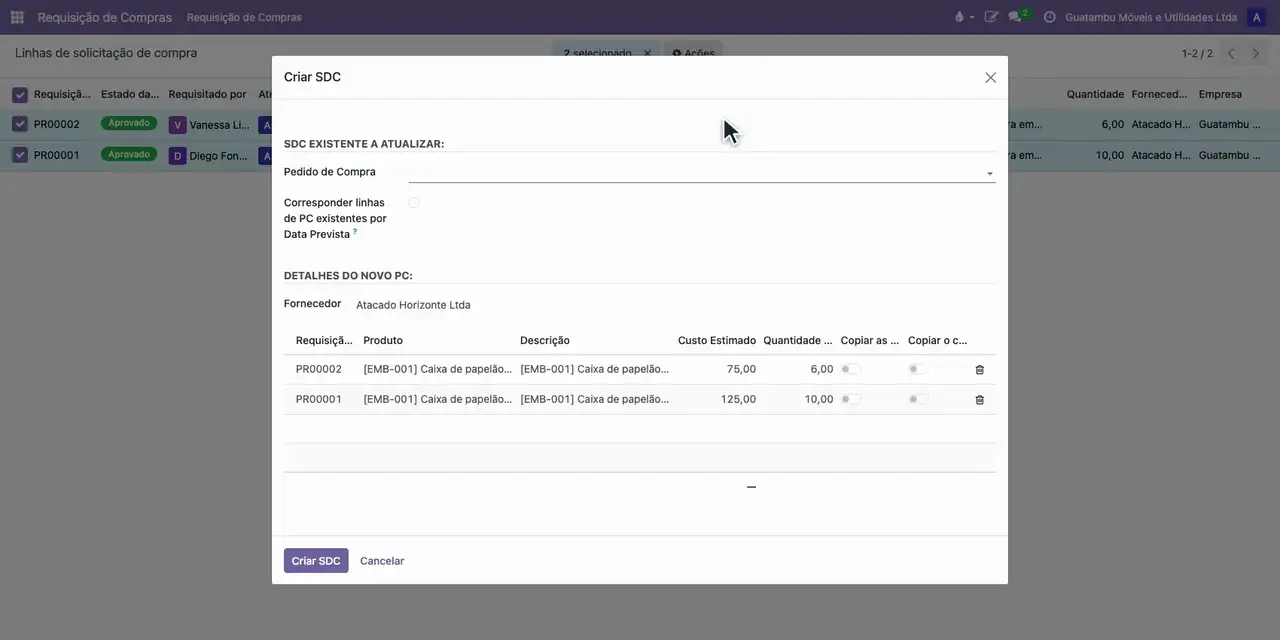This screenshot has width=1280, height=640.
Task: Toggle Copiar as switch for PR00002 row
Action: (x=850, y=369)
